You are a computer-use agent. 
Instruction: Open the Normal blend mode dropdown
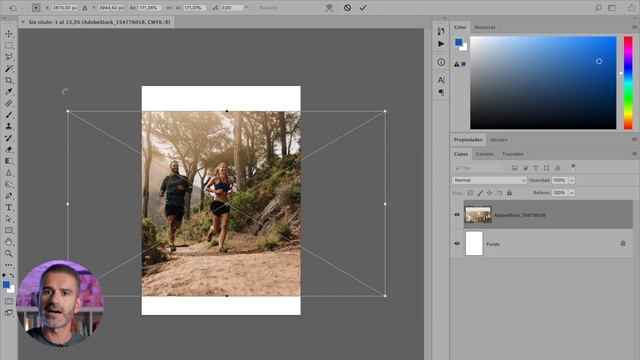(x=489, y=180)
